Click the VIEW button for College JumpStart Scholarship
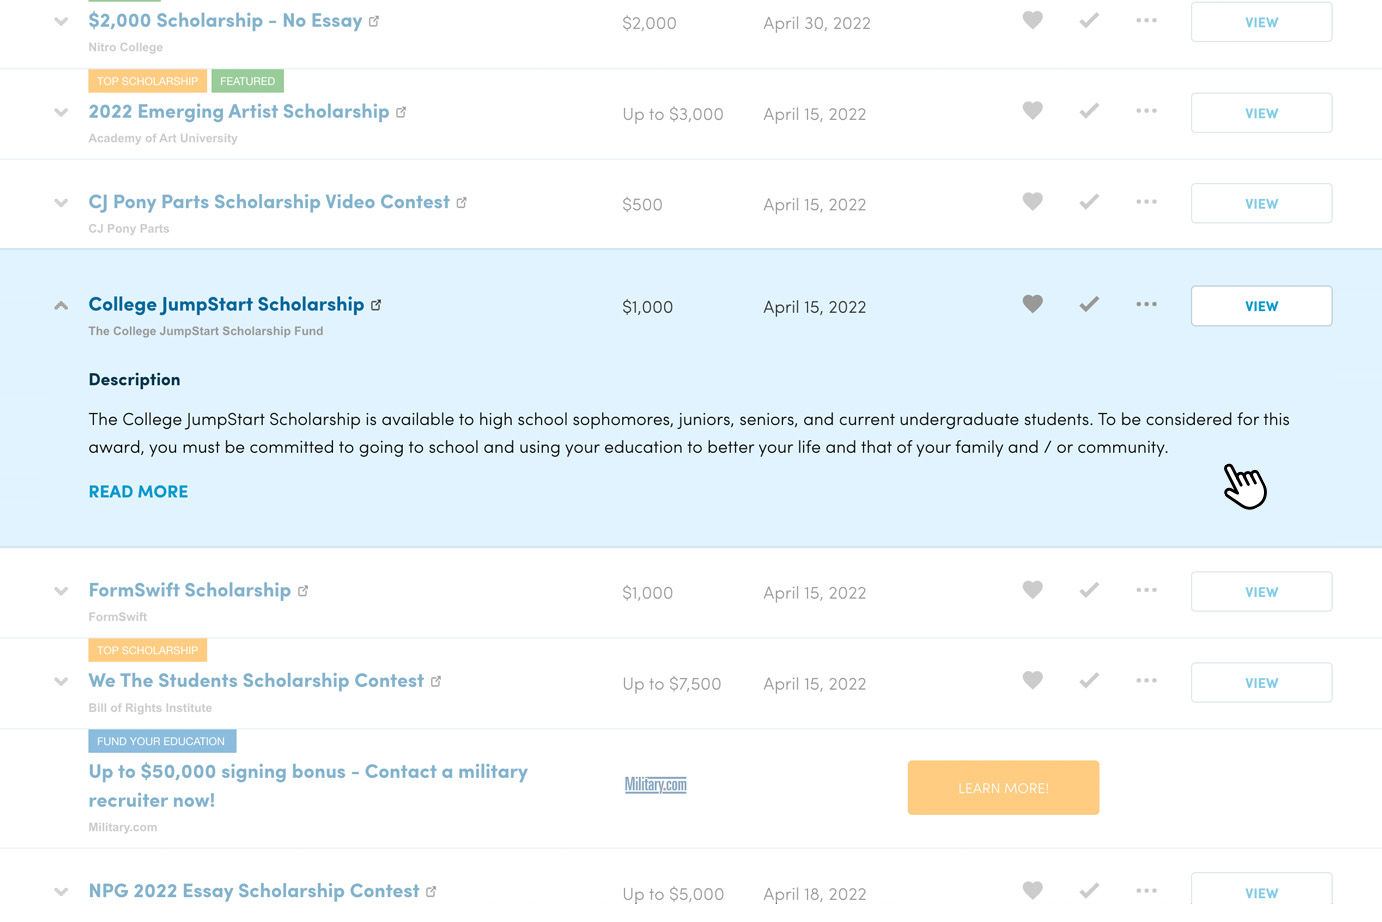The height and width of the screenshot is (922, 1382). (x=1261, y=305)
